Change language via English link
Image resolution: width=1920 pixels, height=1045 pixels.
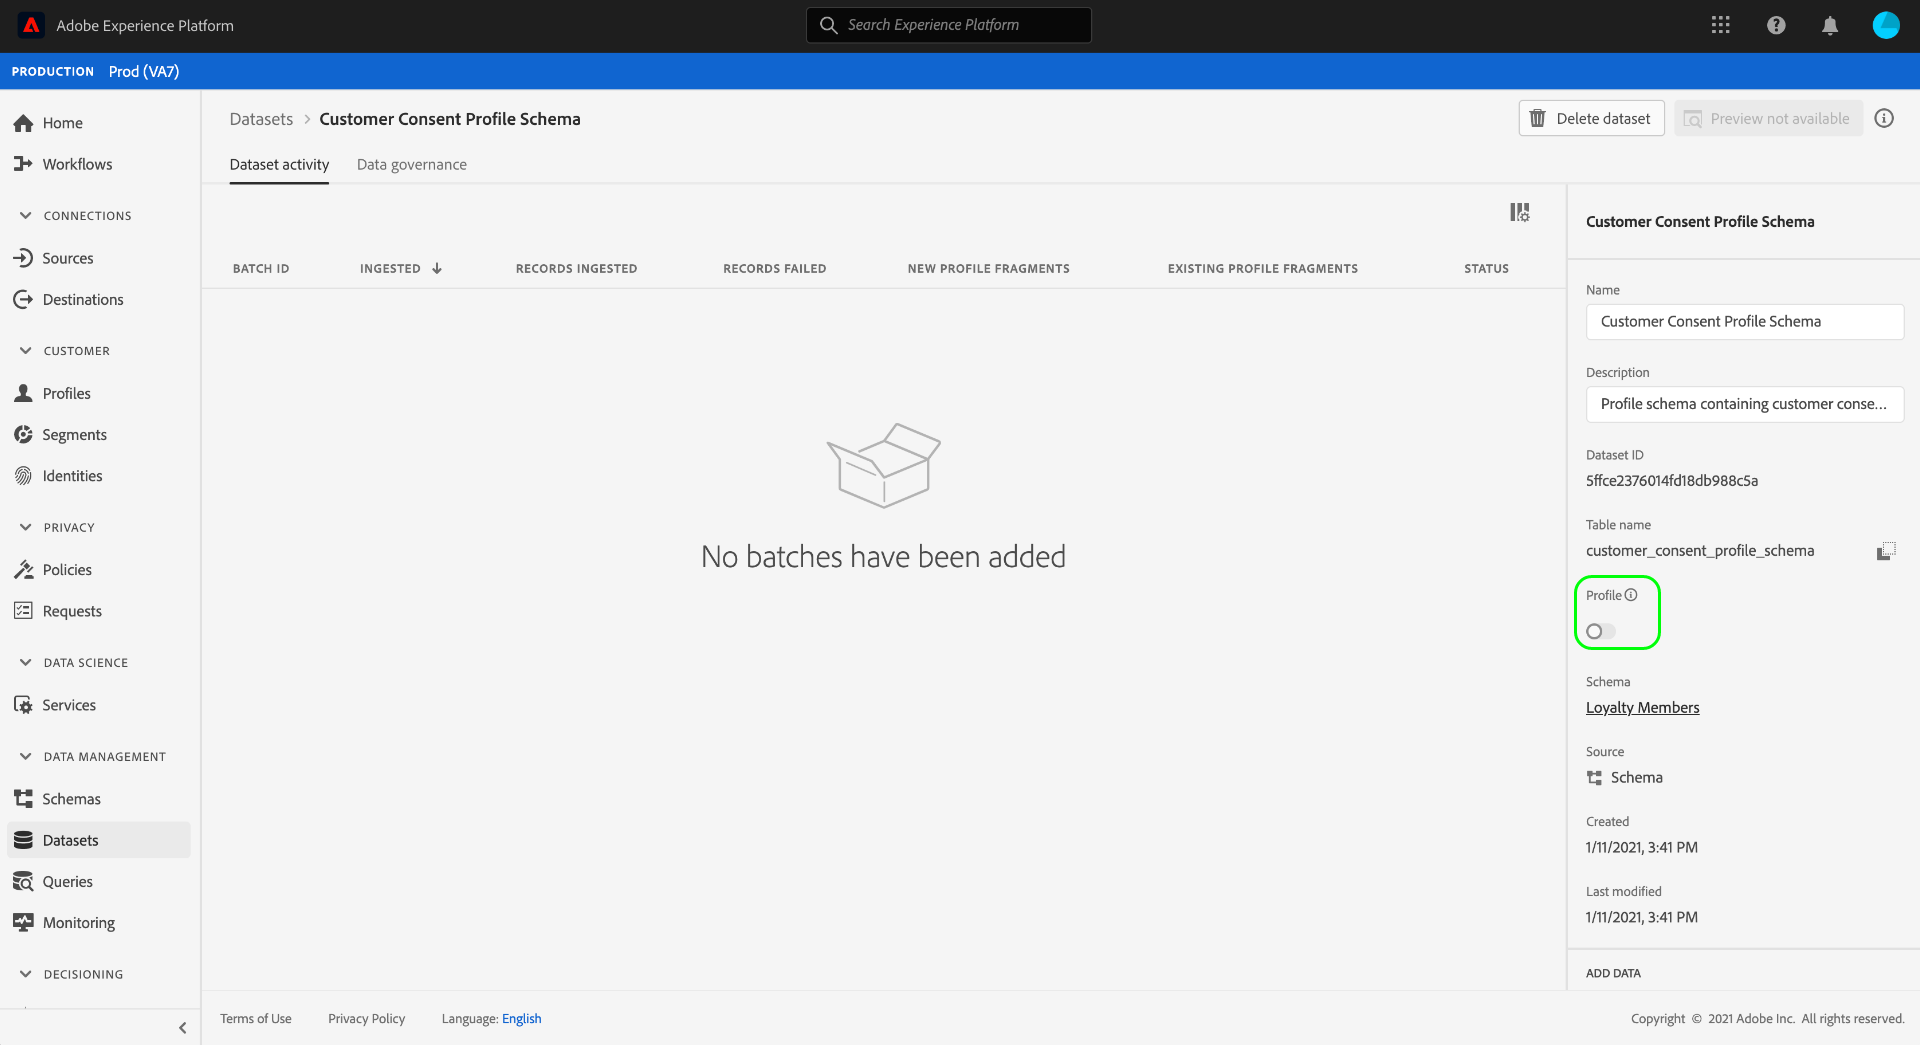coord(521,1019)
